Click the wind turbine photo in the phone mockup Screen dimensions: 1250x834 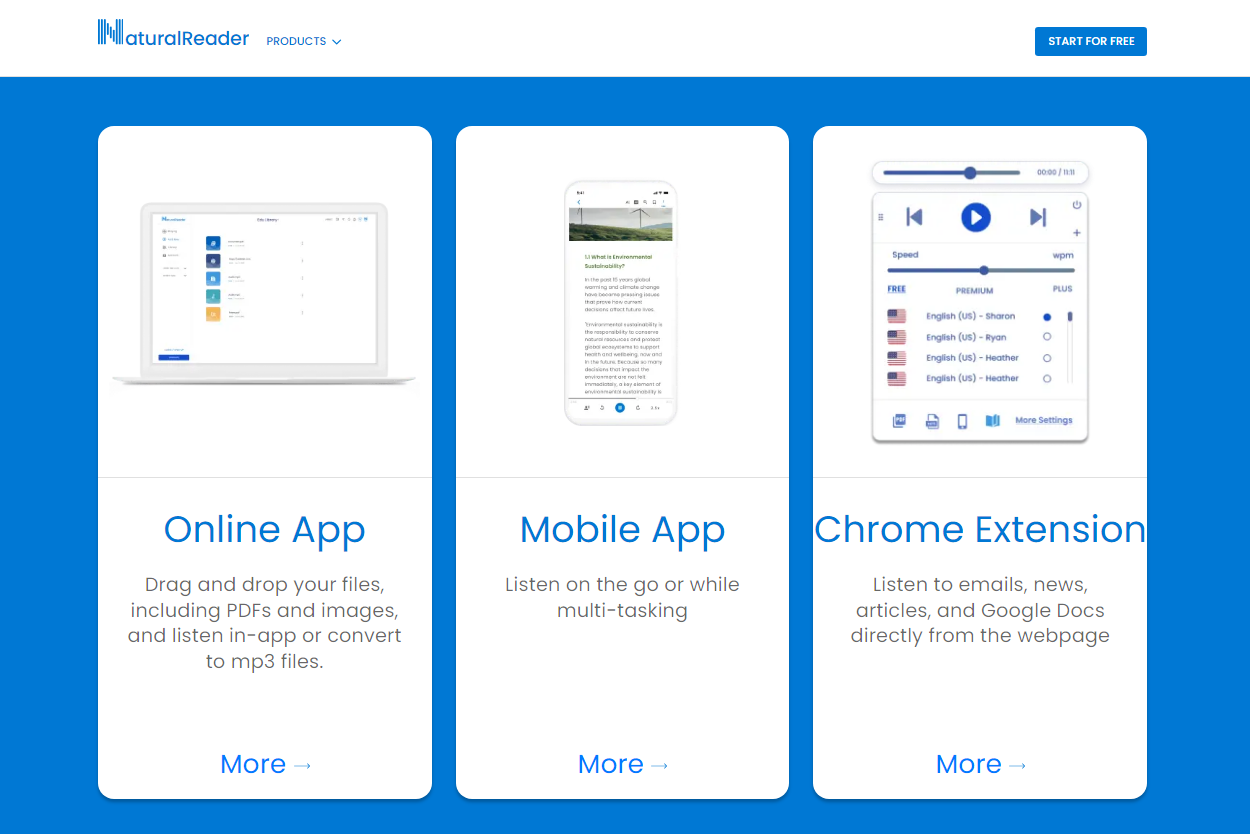[x=620, y=224]
